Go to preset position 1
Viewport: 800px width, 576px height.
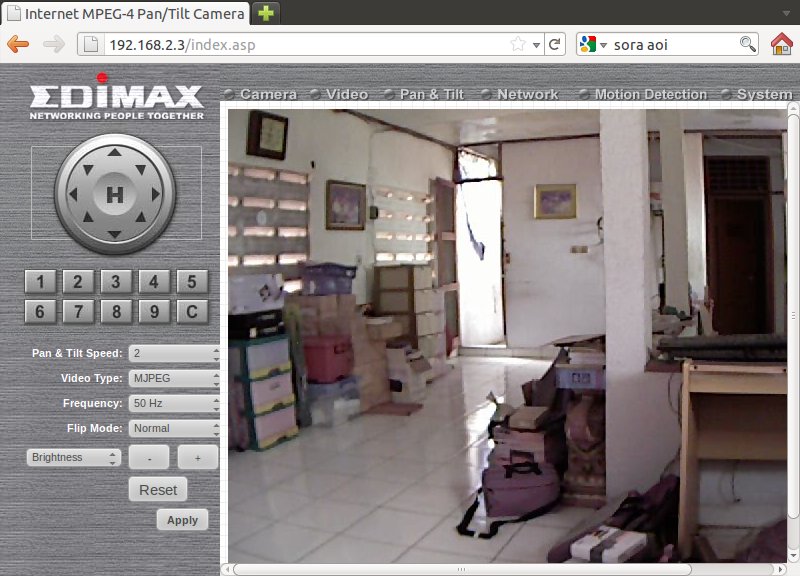pyautogui.click(x=40, y=282)
